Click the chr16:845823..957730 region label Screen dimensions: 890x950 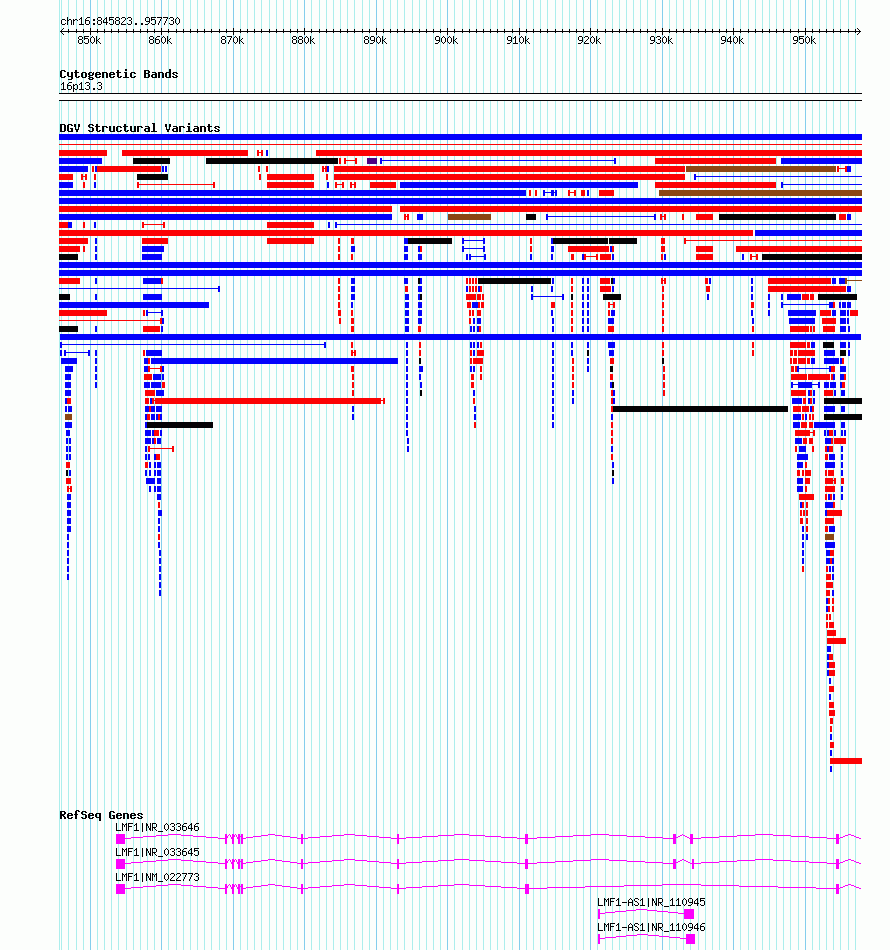coord(120,21)
